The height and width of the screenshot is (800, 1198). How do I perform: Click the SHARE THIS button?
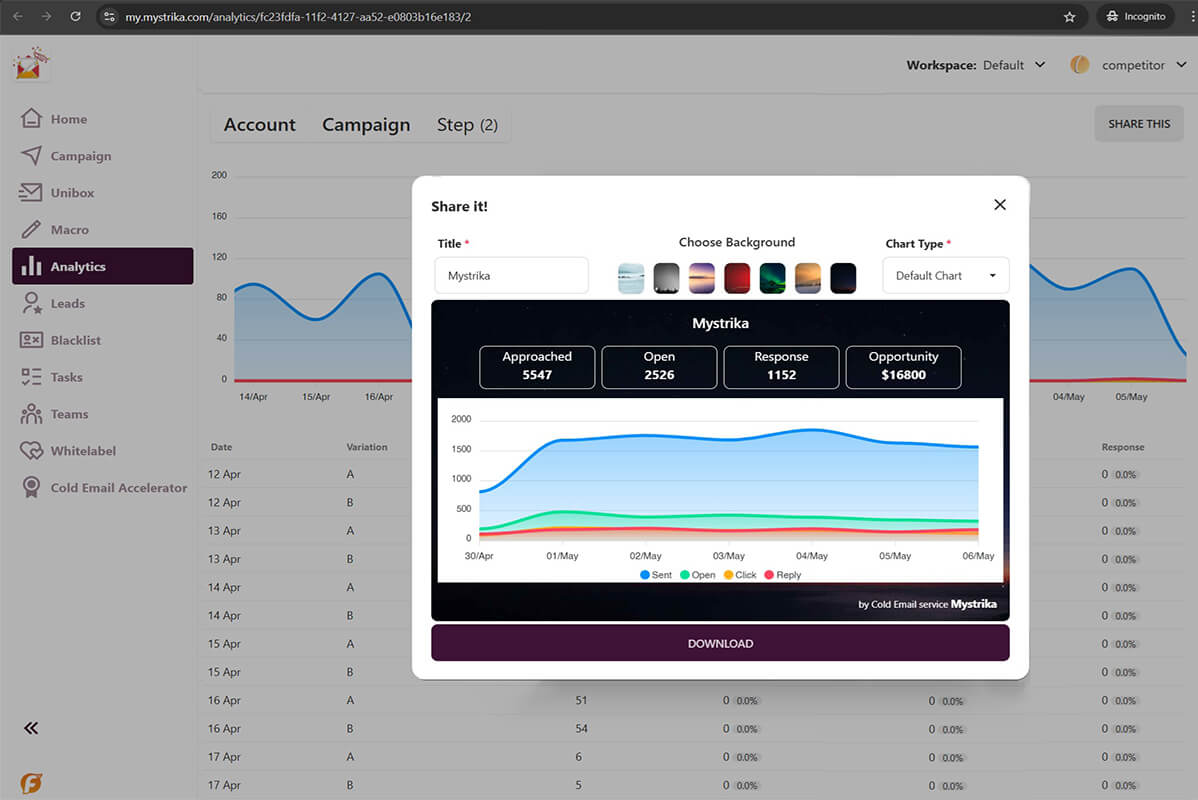1138,124
